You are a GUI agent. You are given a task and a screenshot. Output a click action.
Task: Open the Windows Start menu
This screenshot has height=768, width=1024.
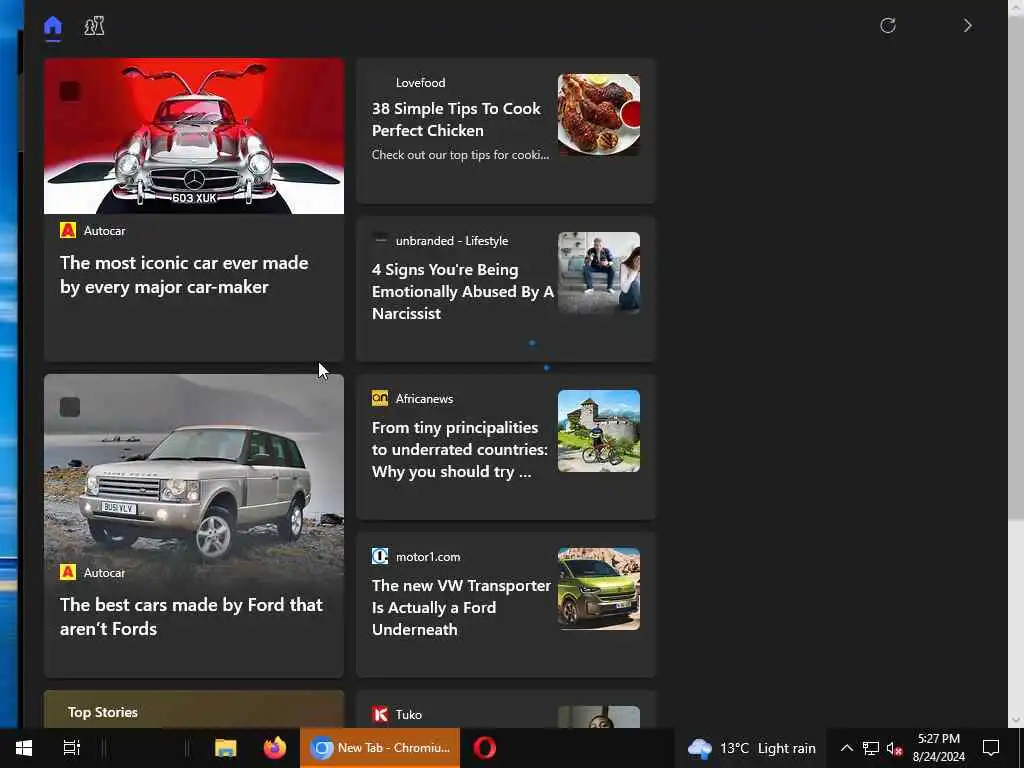coord(24,748)
